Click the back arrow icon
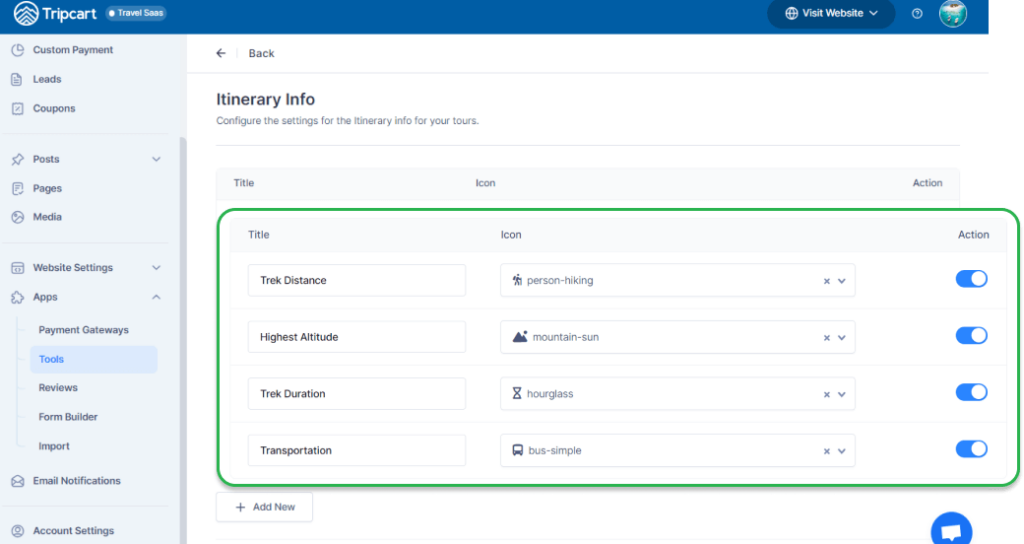1024x544 pixels. 221,54
